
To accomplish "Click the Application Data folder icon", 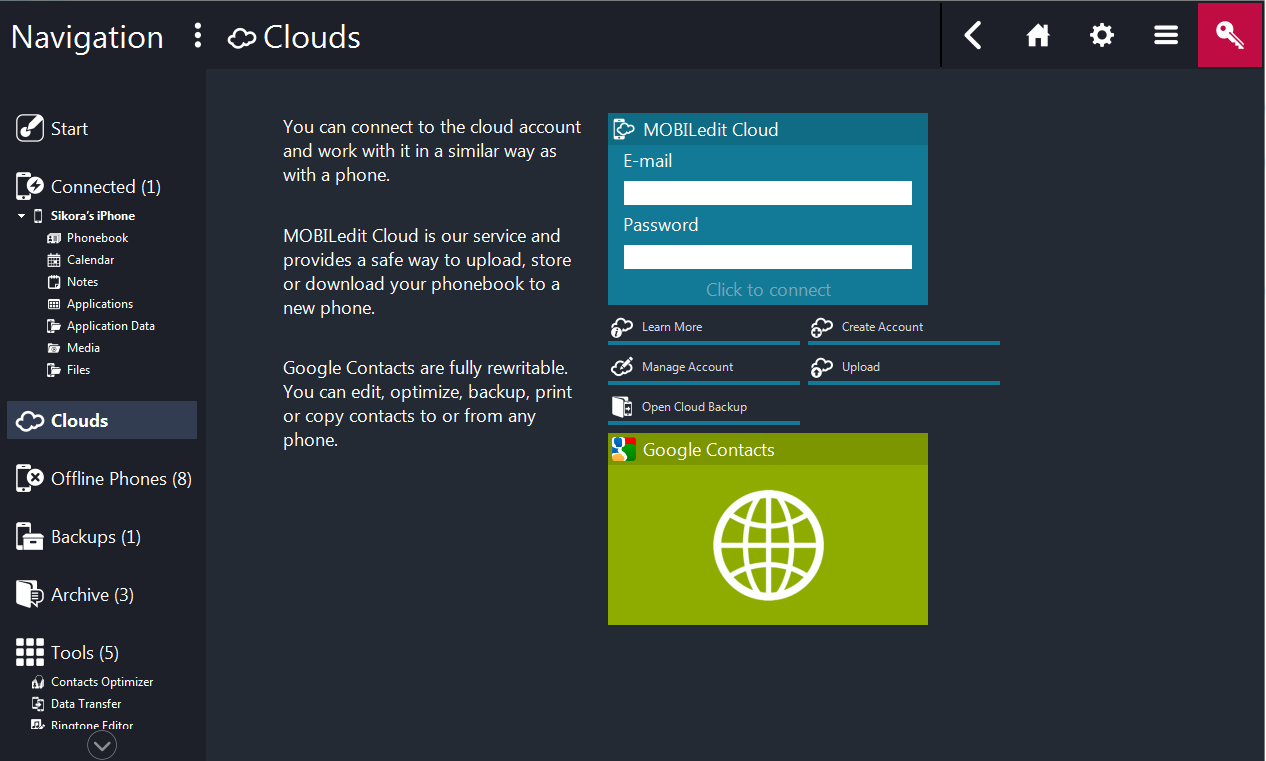I will (54, 326).
